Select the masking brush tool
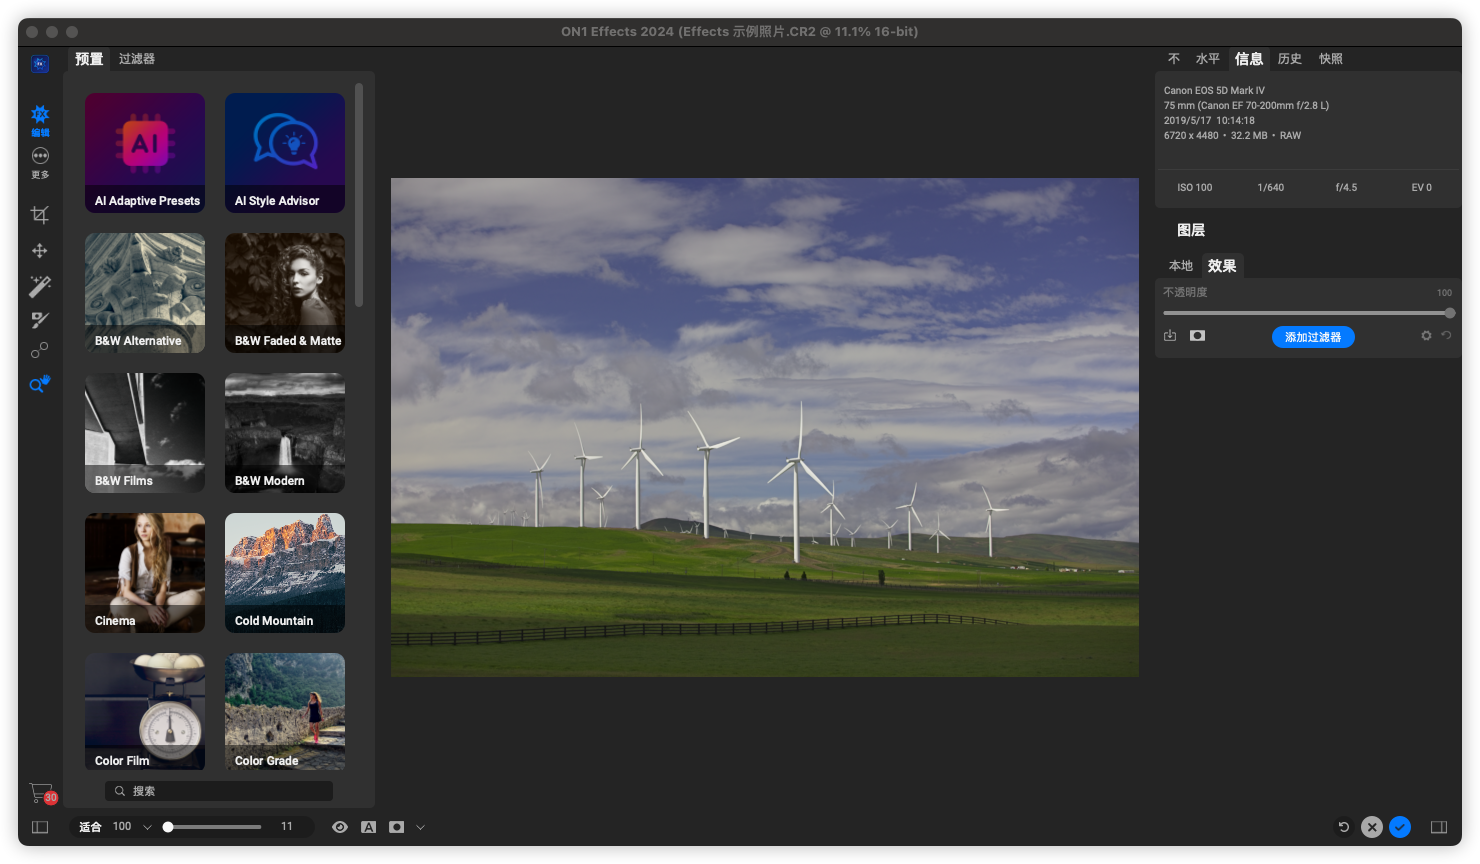 click(39, 320)
